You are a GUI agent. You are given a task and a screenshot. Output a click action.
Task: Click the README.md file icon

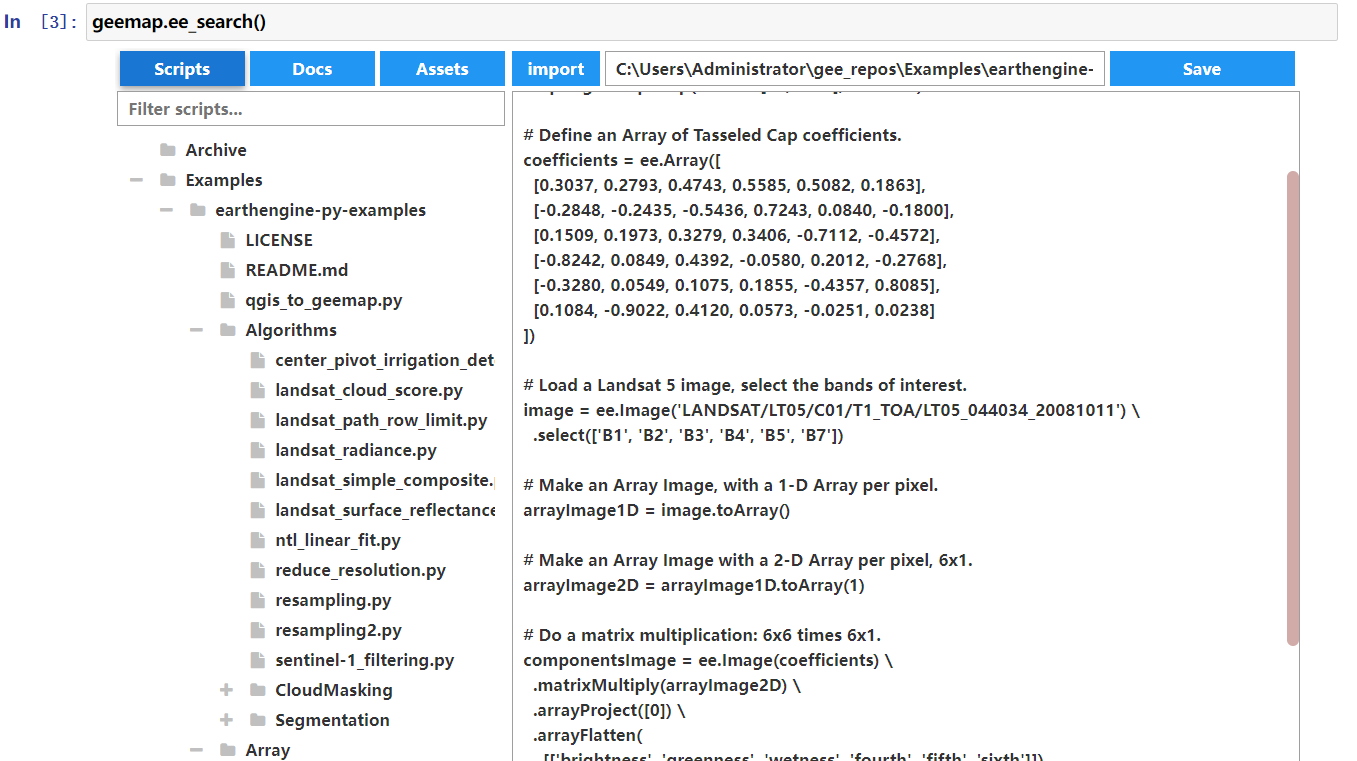228,270
